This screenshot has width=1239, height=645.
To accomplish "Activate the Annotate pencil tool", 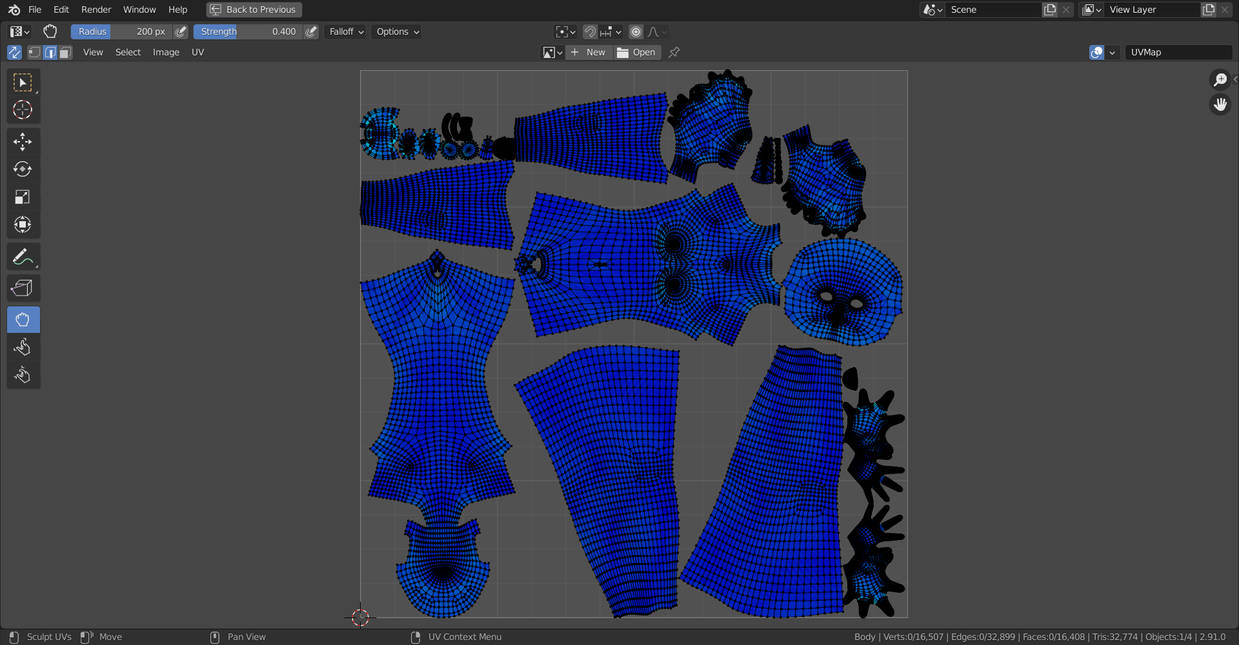I will (x=23, y=258).
